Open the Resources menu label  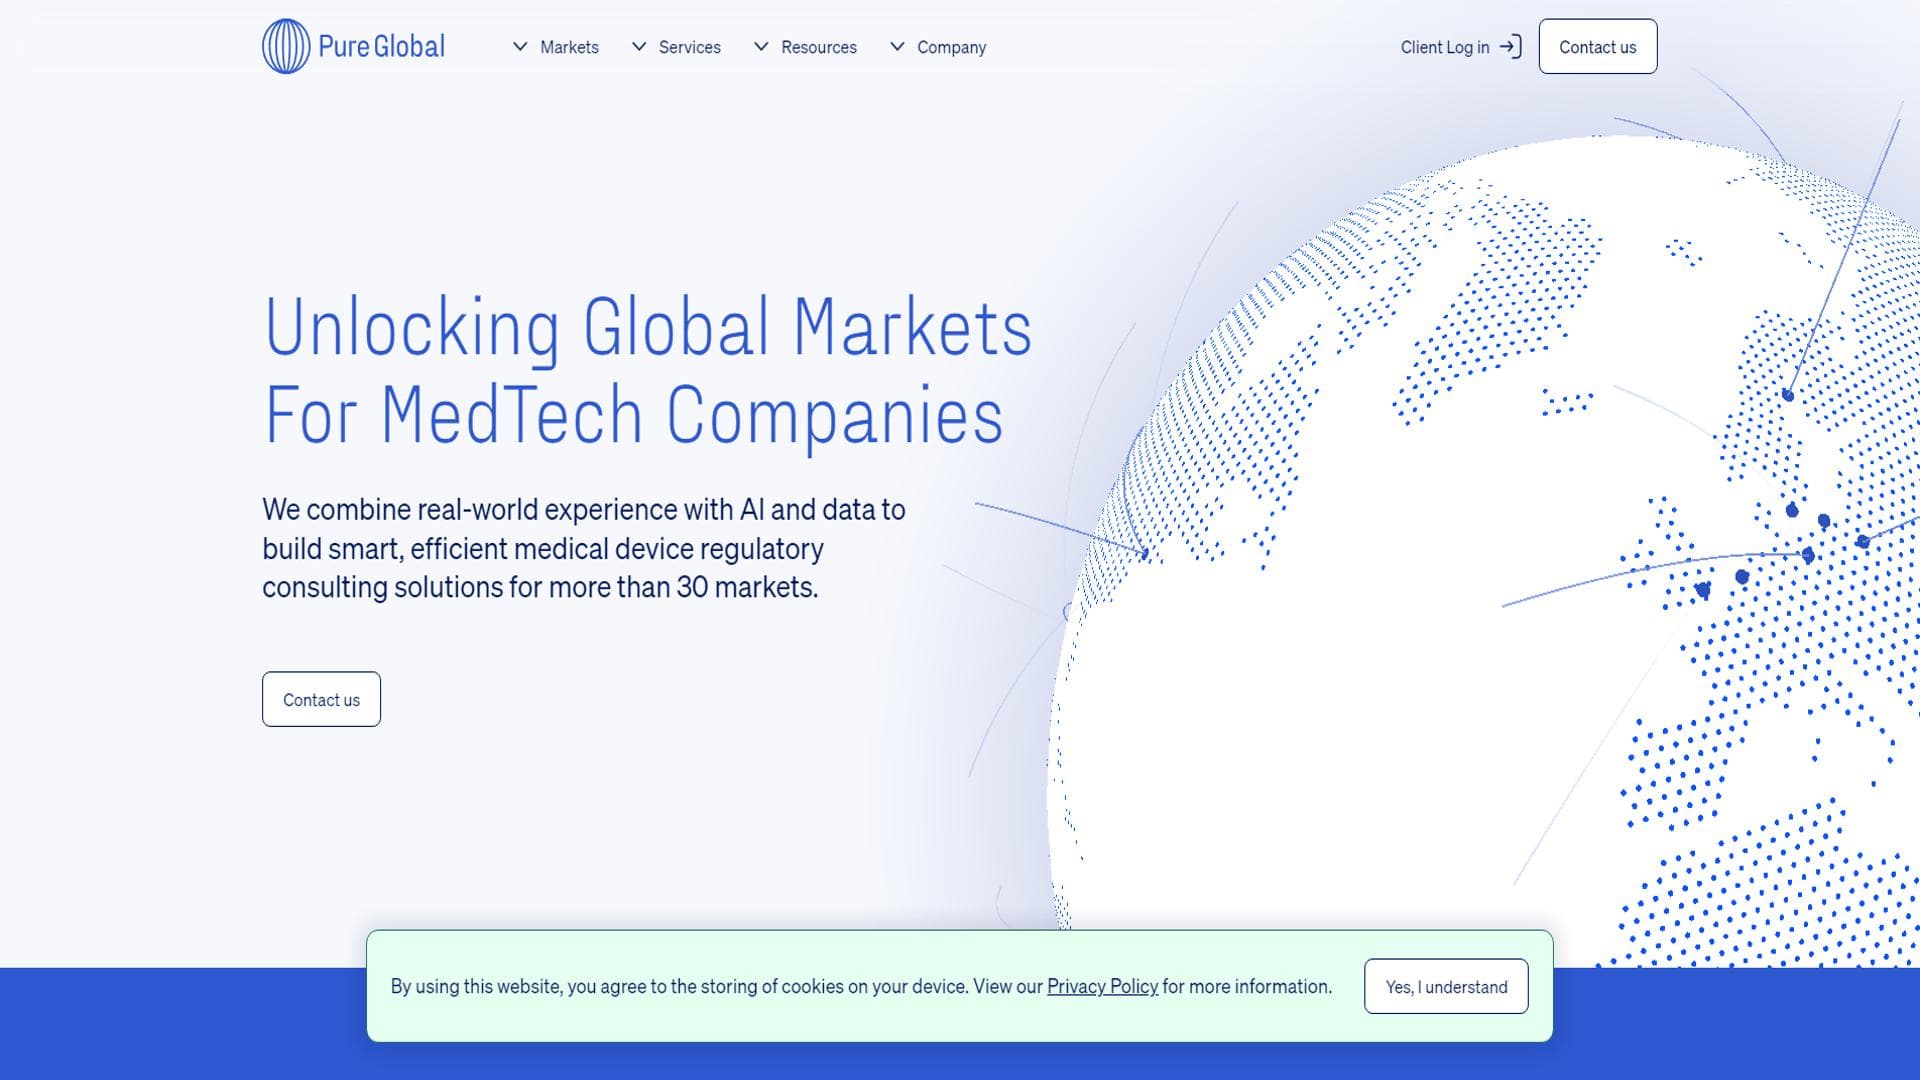[x=818, y=47]
